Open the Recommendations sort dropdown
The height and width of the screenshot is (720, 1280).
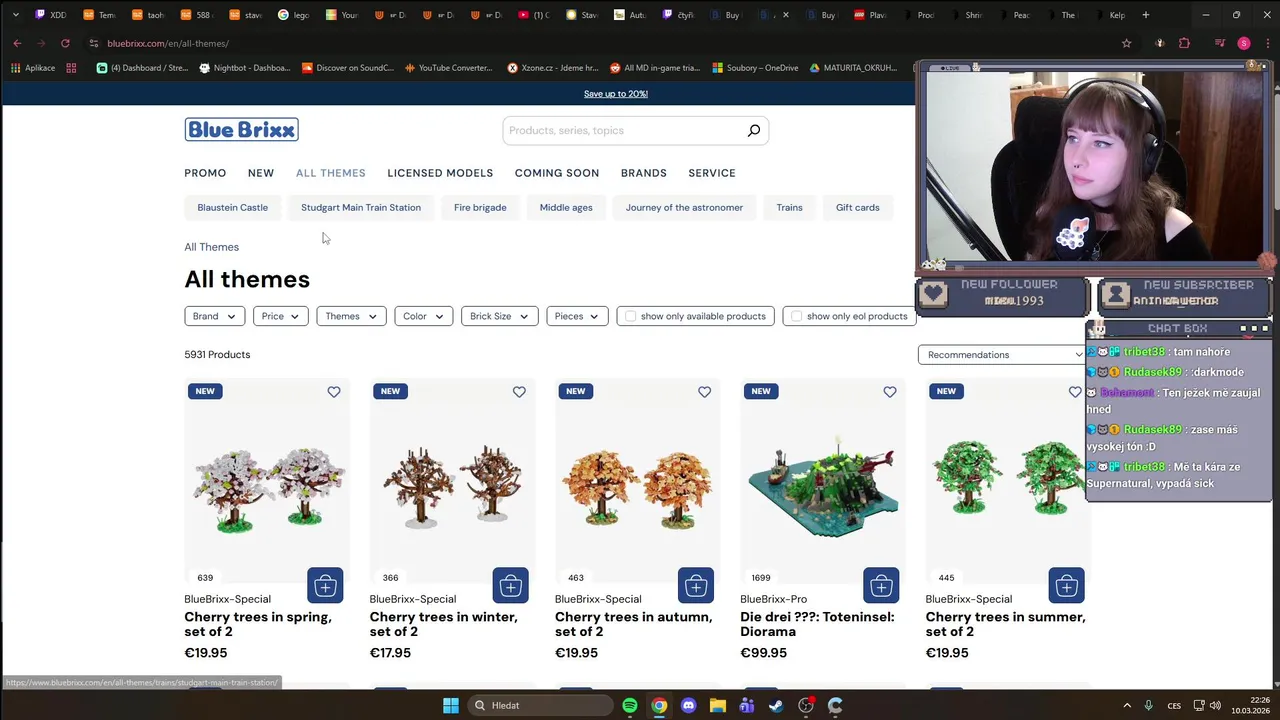click(1002, 355)
